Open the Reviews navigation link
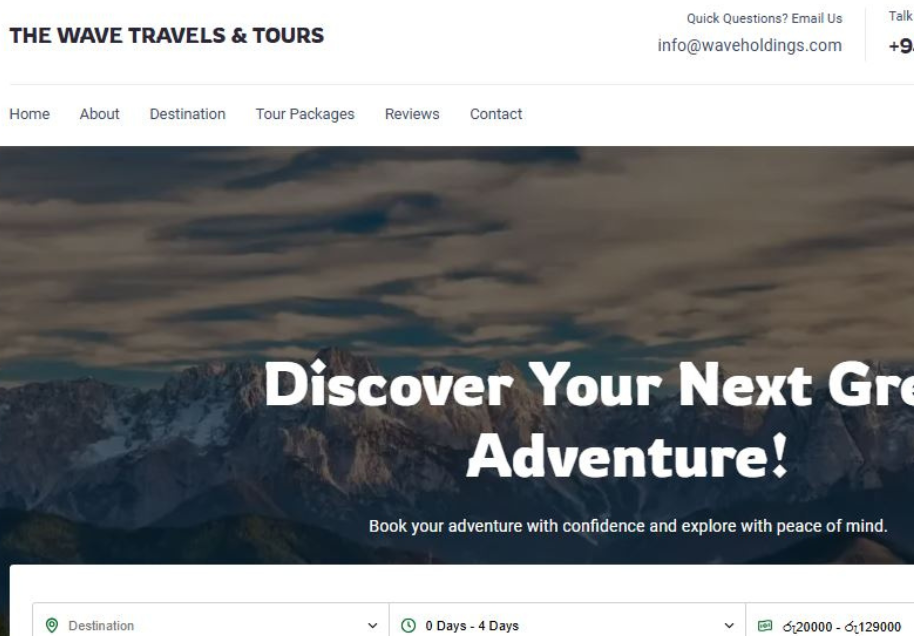Screen dimensions: 914x636 pyautogui.click(x=412, y=114)
